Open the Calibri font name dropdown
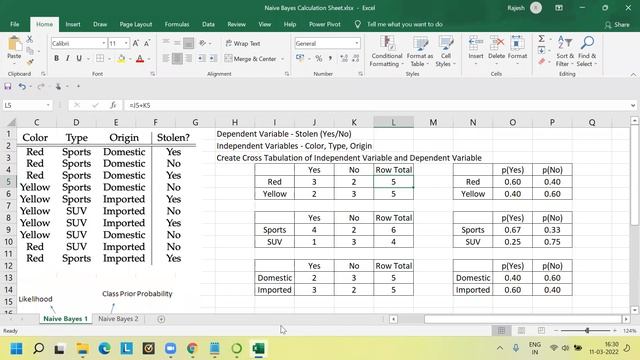The height and width of the screenshot is (360, 640). coord(104,43)
